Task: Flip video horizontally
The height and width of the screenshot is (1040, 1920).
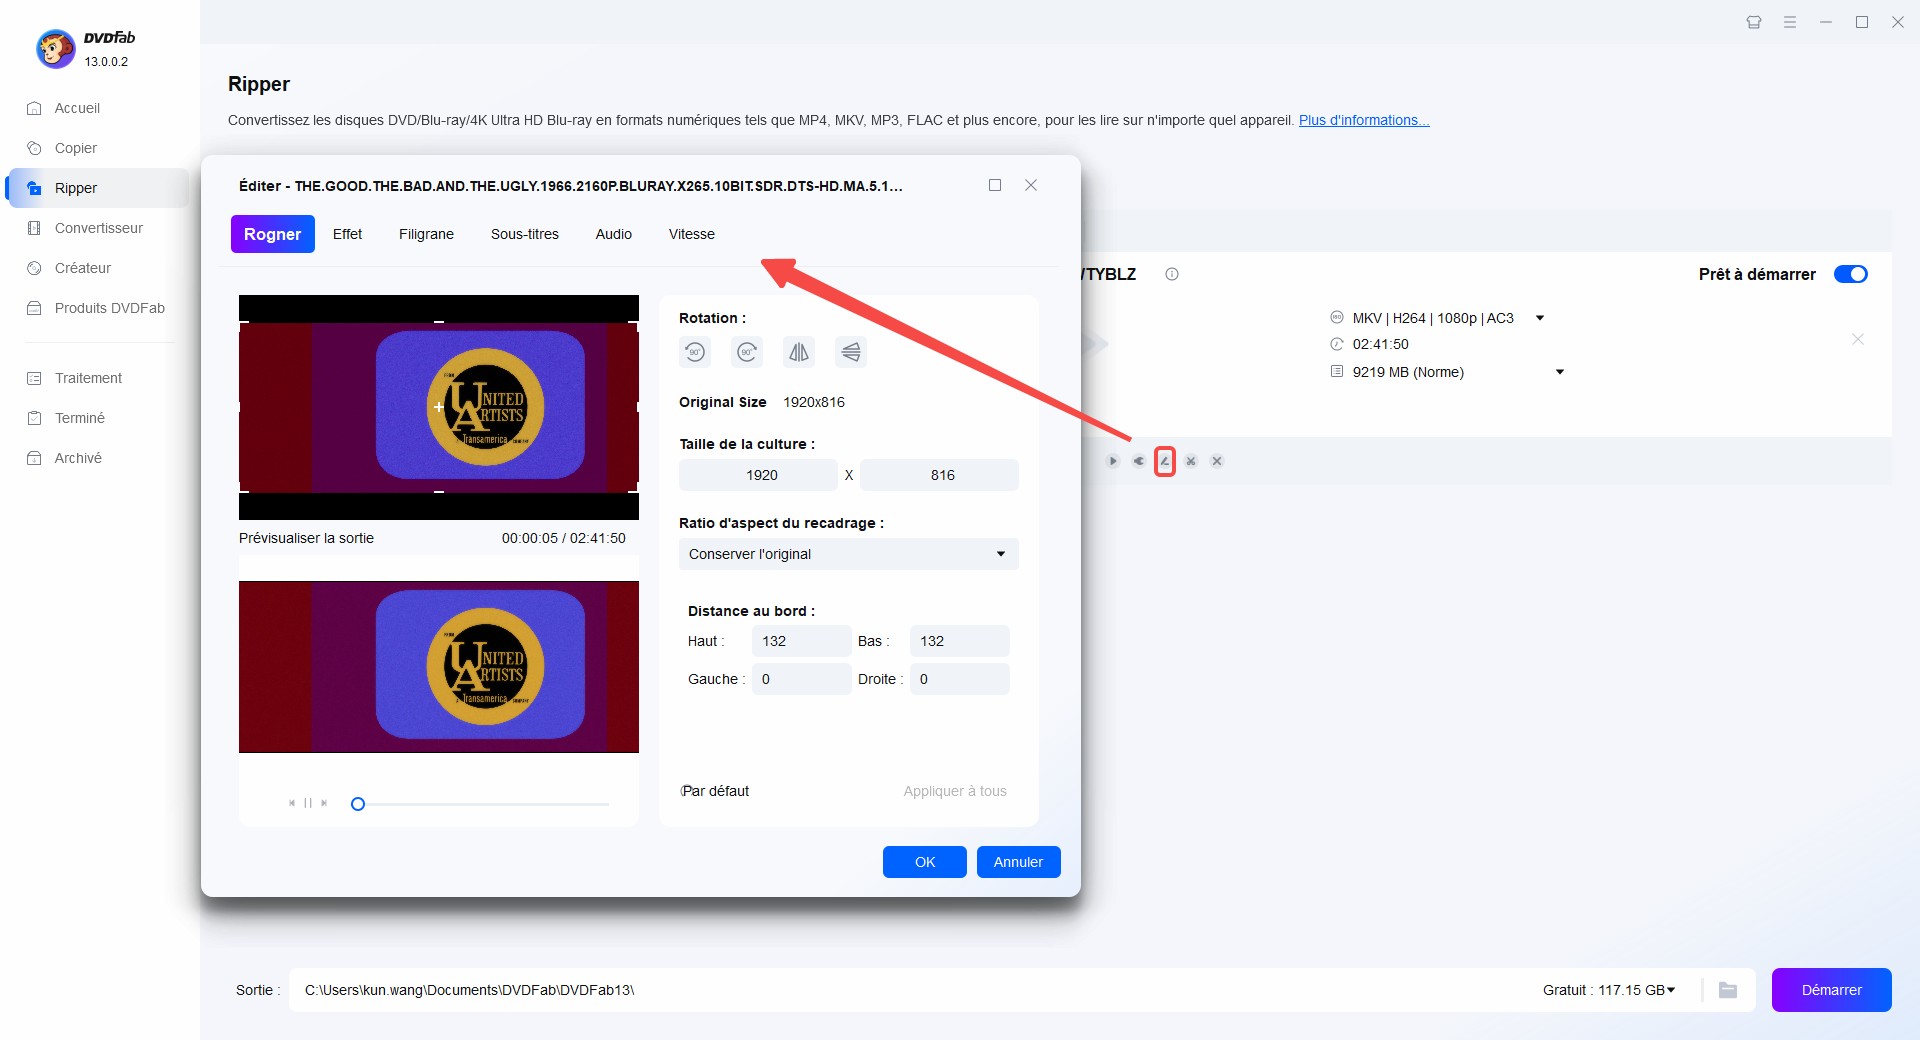Action: pyautogui.click(x=799, y=352)
